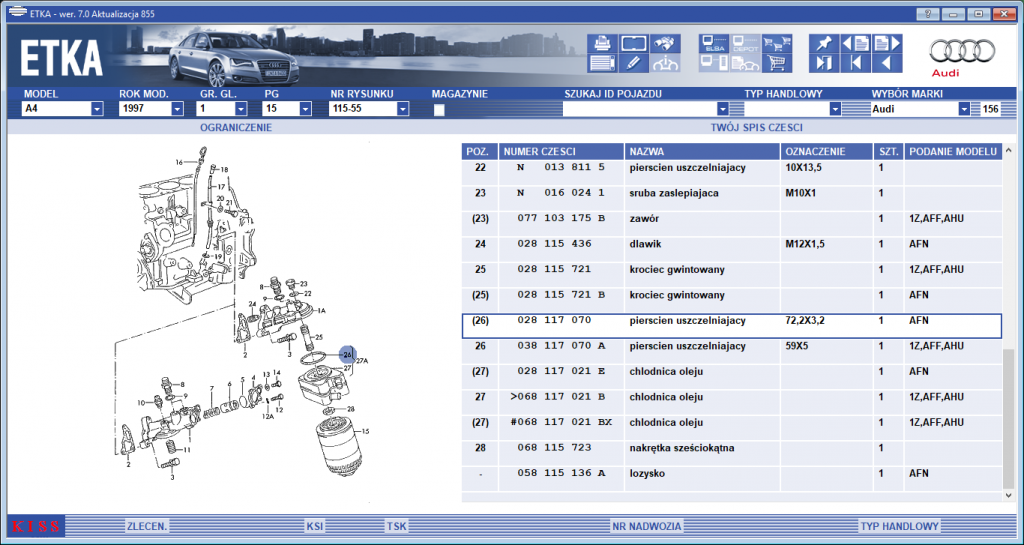
Task: Click the TSK button
Action: pos(396,526)
